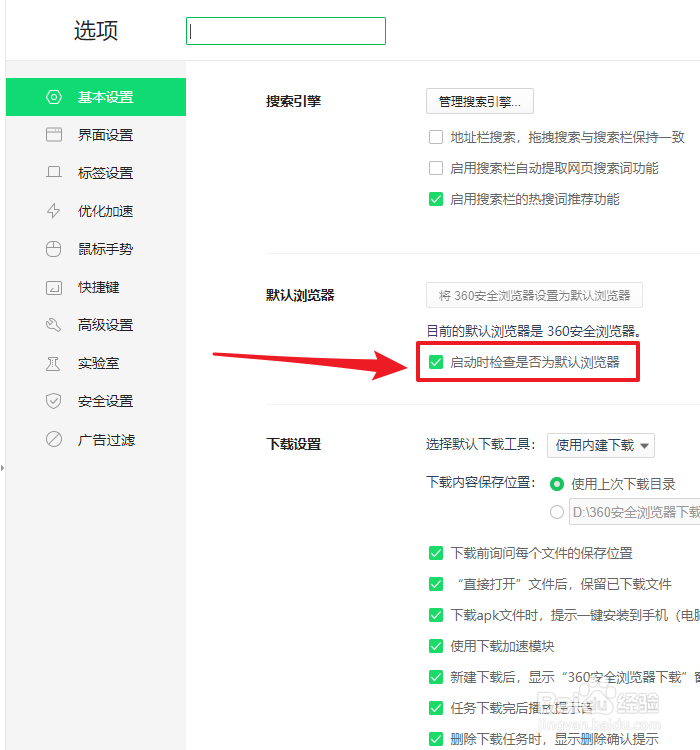Click the D:\360安全浏览器下载 path field

634,512
